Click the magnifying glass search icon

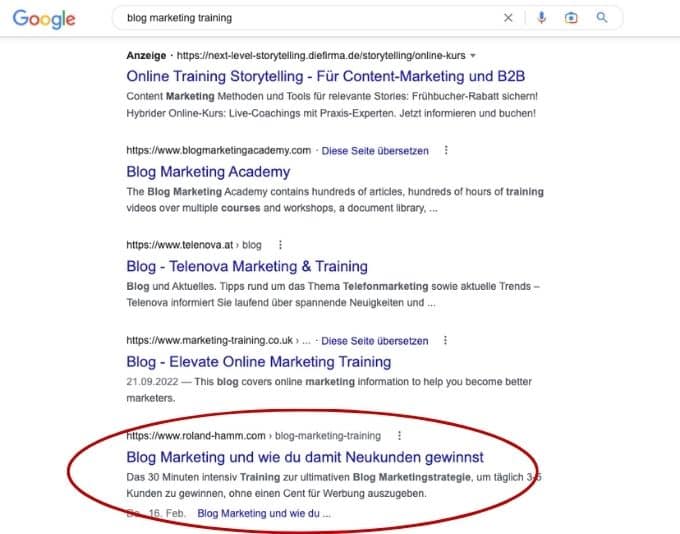pyautogui.click(x=602, y=17)
